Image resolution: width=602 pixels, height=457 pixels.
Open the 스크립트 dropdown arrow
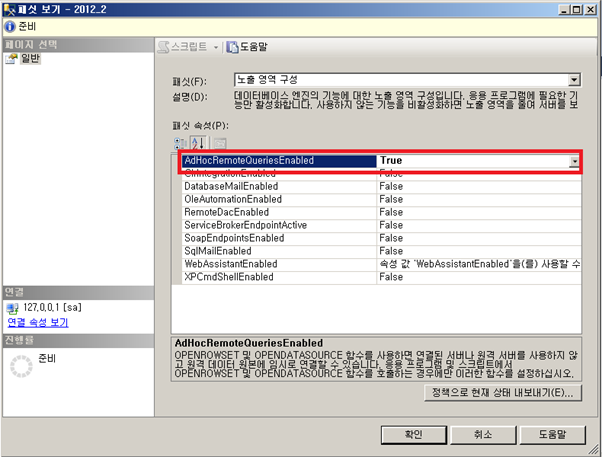click(216, 47)
